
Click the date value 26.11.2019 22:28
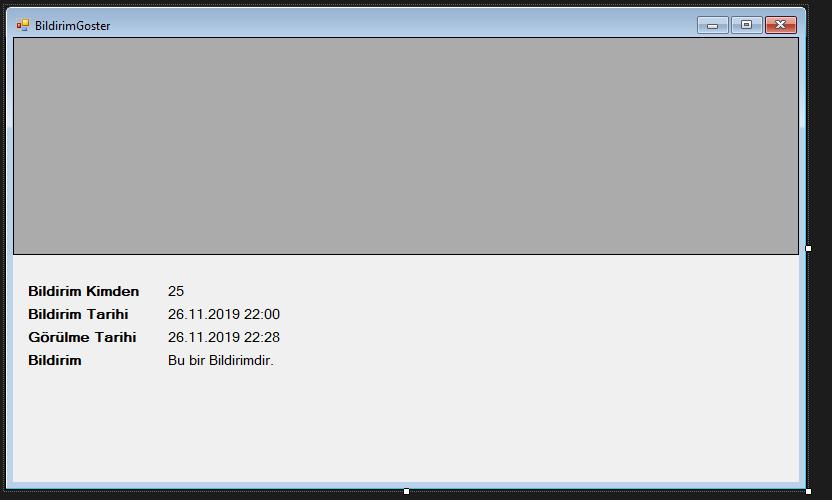(223, 337)
